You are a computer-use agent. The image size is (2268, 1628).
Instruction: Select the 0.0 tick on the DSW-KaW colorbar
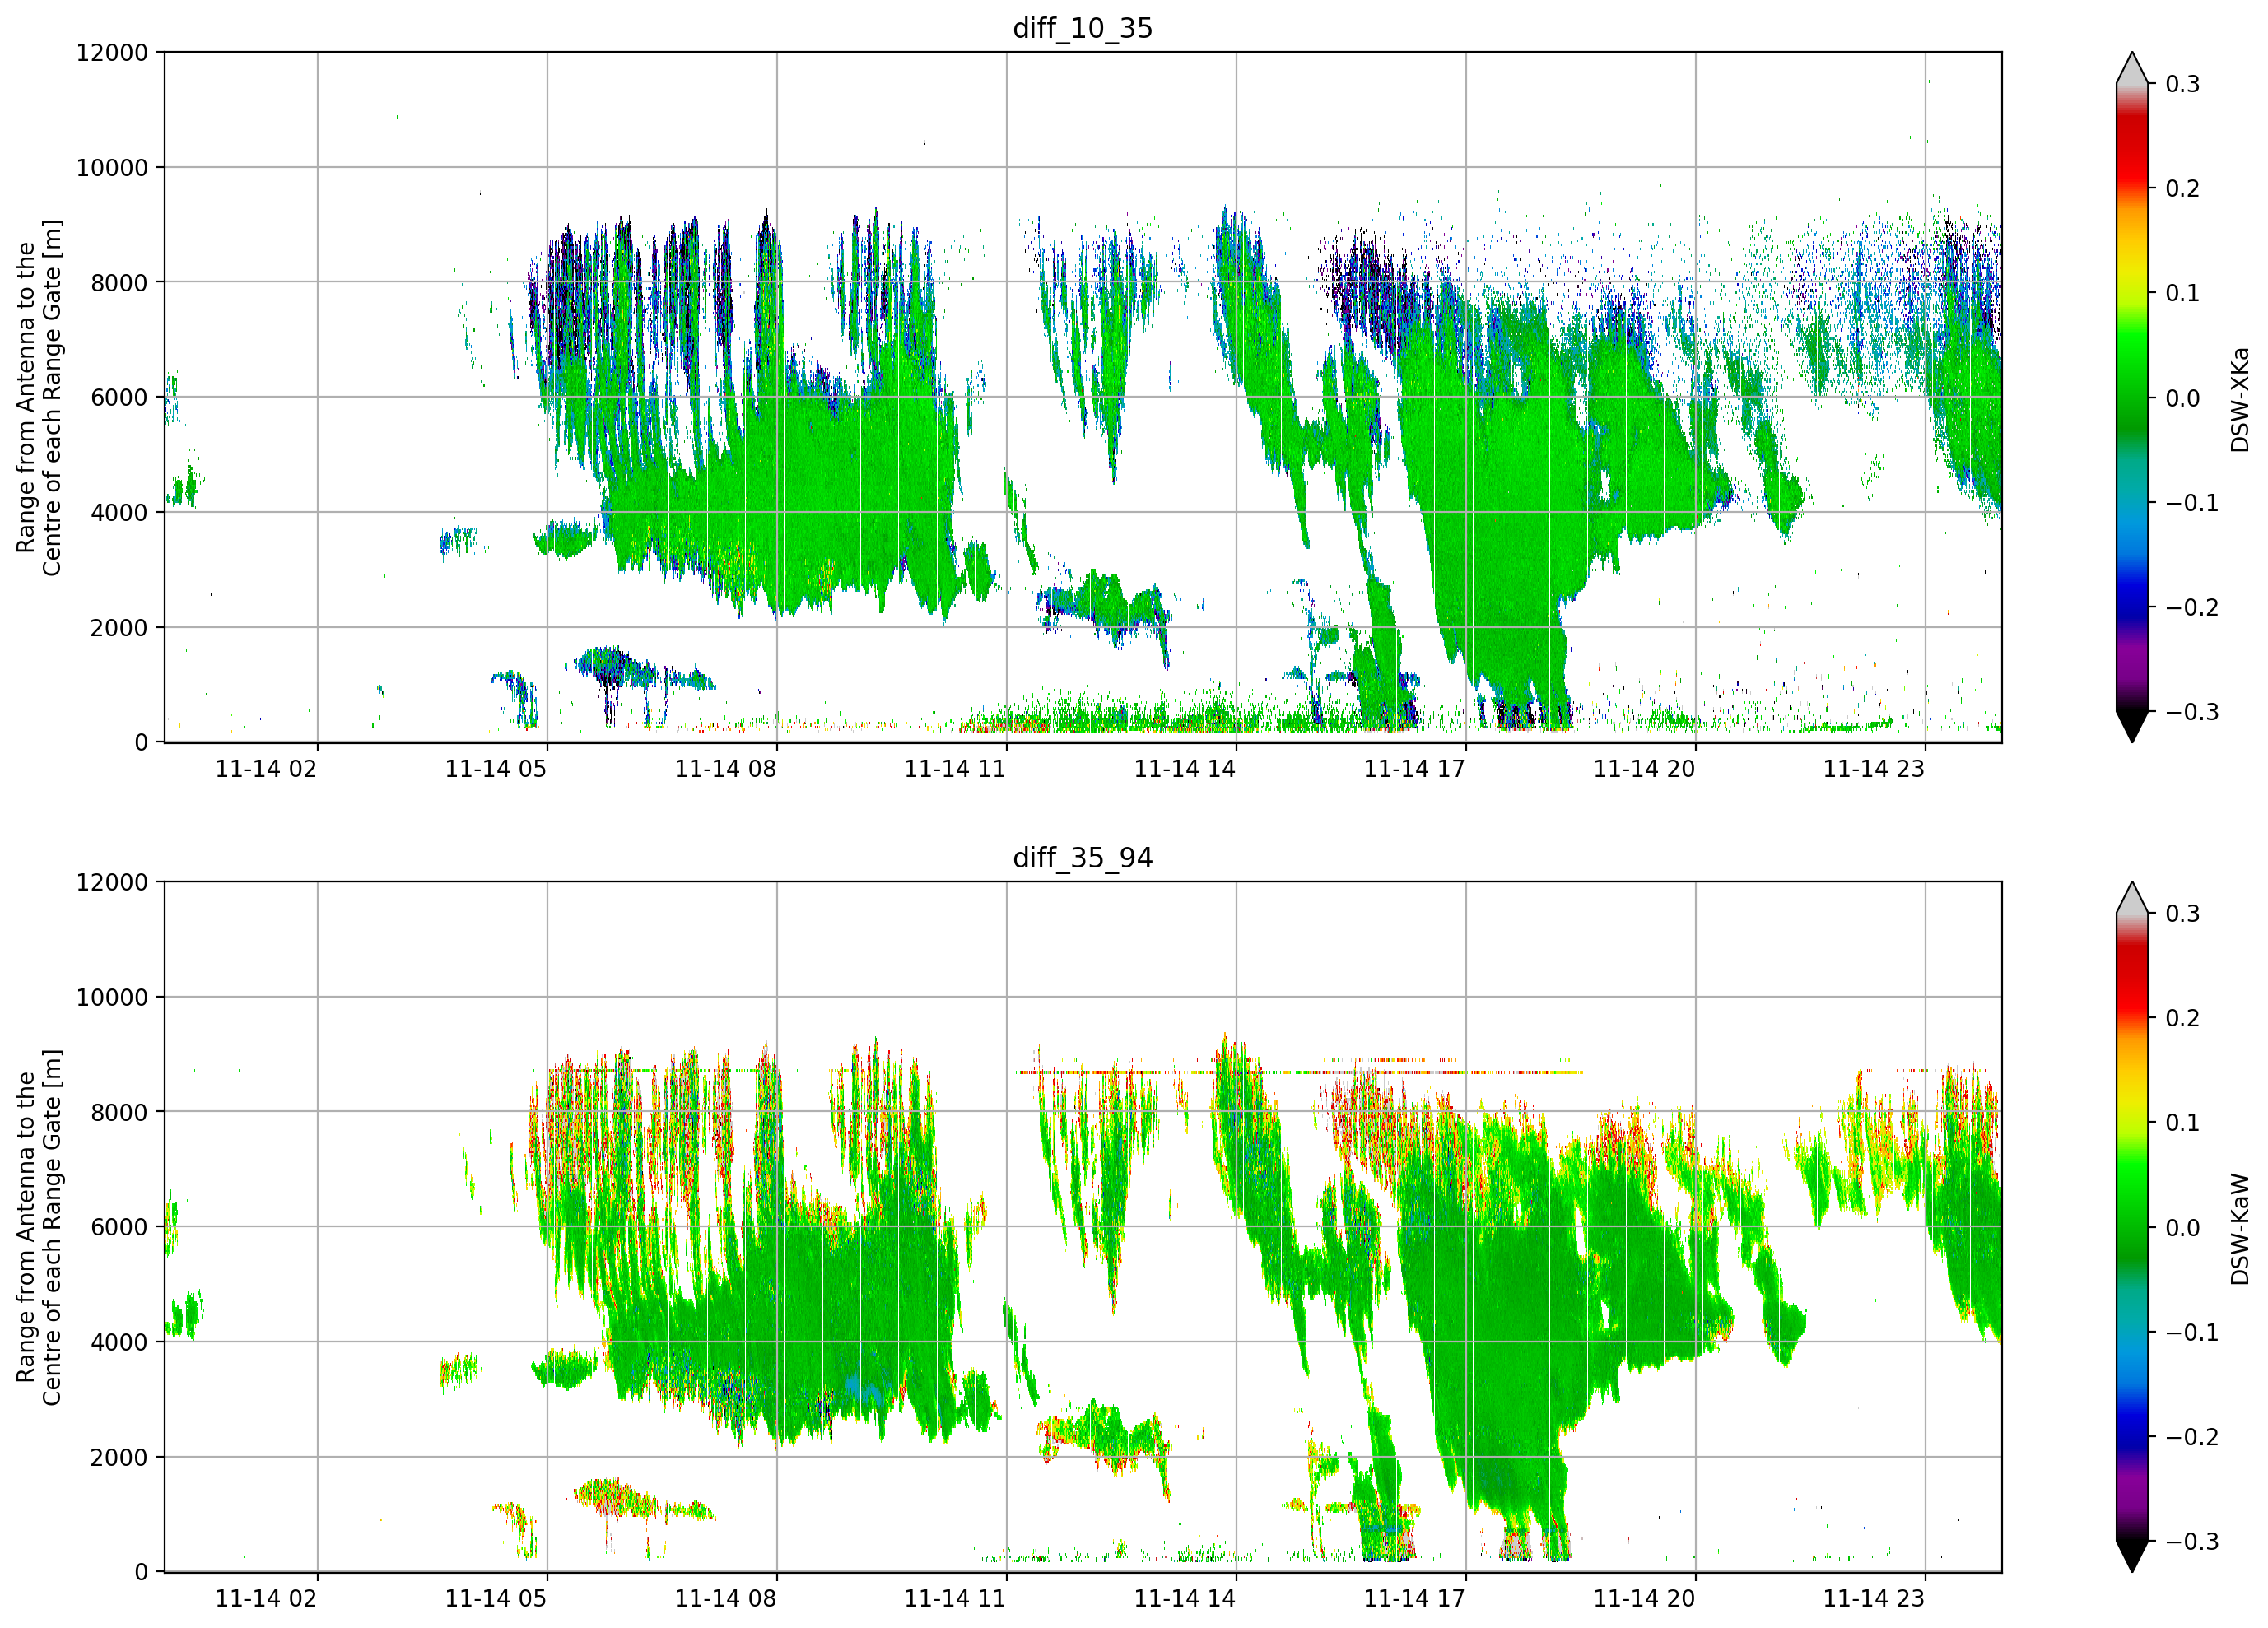coord(2183,1228)
